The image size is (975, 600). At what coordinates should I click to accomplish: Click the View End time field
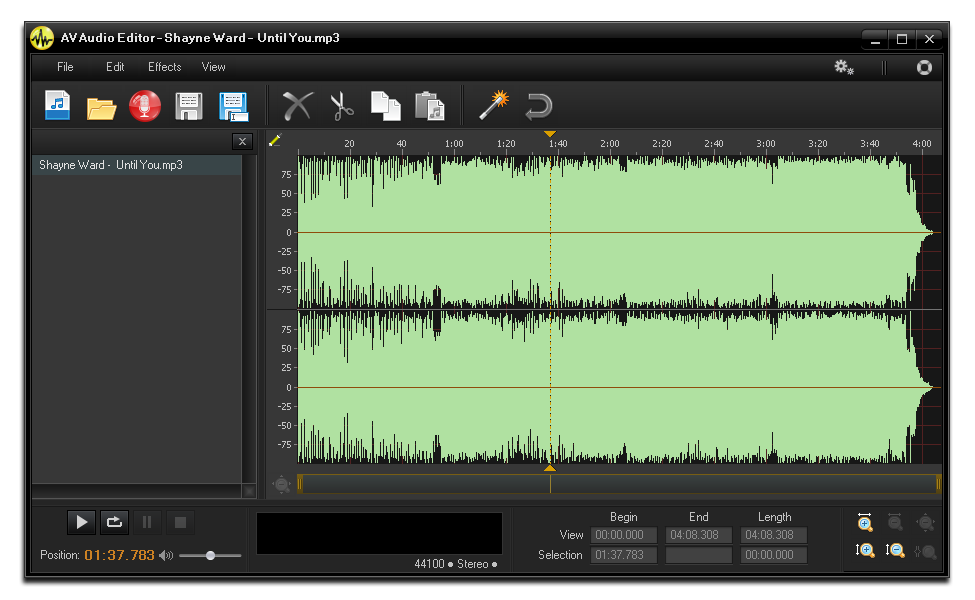pos(698,535)
